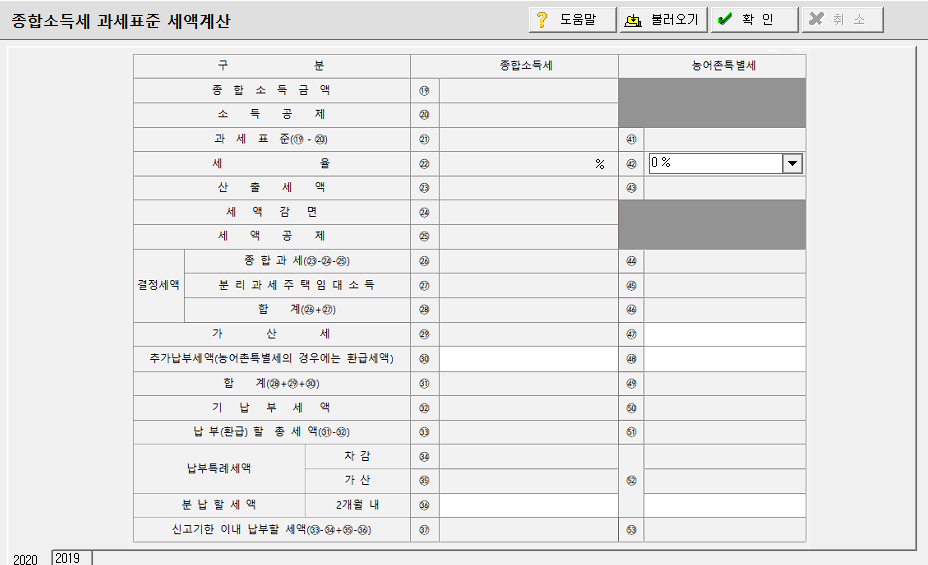Click the 종합과세(㉓-㉔-㉕) row label
928x565 pixels.
(297, 261)
